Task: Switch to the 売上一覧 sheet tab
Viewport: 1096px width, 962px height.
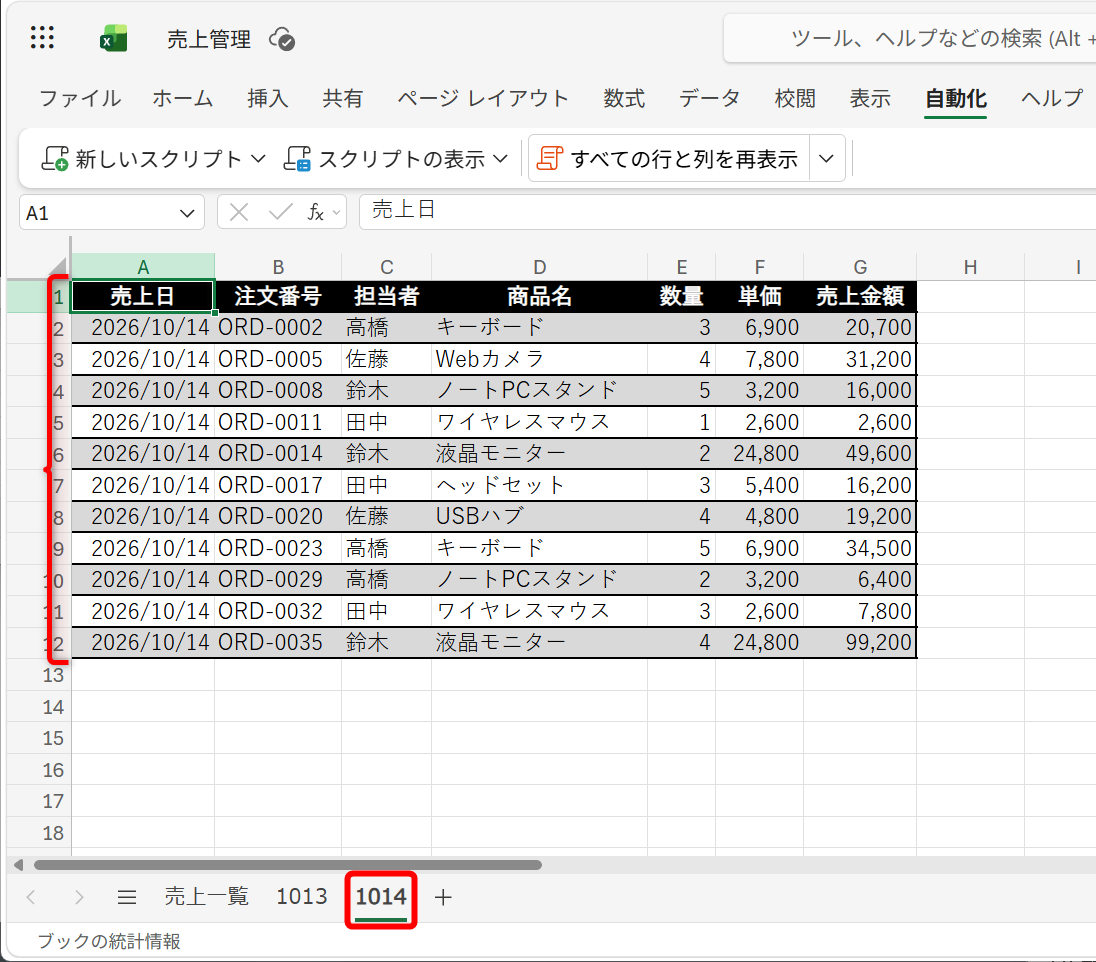Action: (x=206, y=896)
